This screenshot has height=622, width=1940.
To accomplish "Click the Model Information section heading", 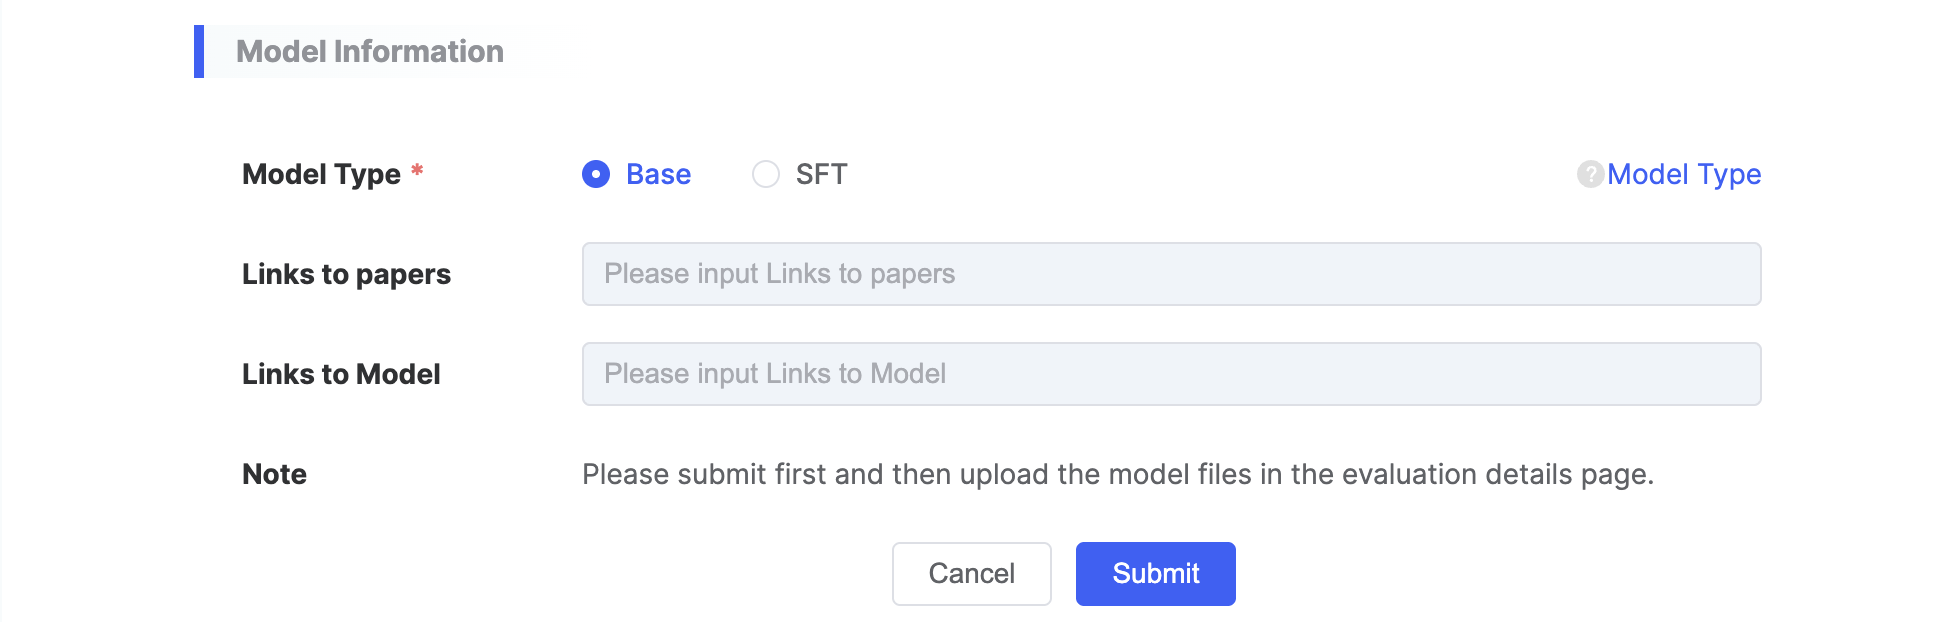I will pyautogui.click(x=369, y=52).
